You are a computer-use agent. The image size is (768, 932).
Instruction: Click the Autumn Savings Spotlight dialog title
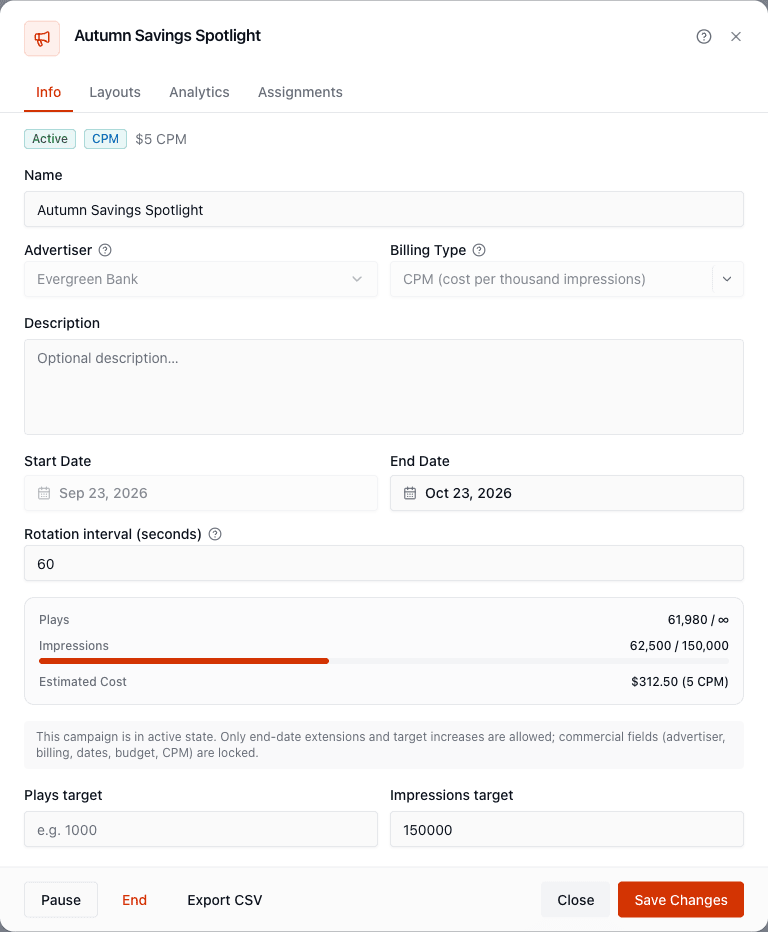tap(168, 36)
